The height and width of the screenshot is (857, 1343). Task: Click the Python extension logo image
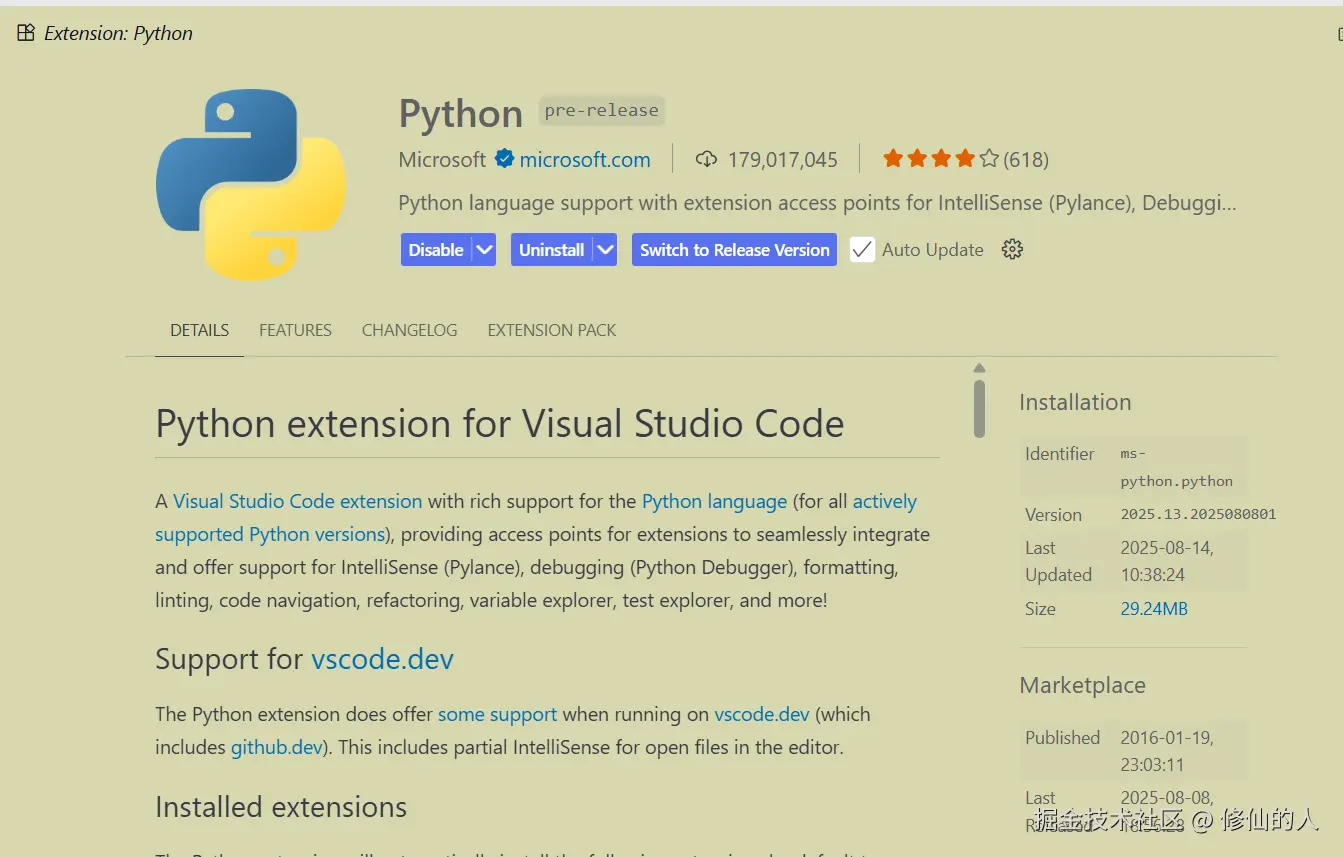click(251, 184)
